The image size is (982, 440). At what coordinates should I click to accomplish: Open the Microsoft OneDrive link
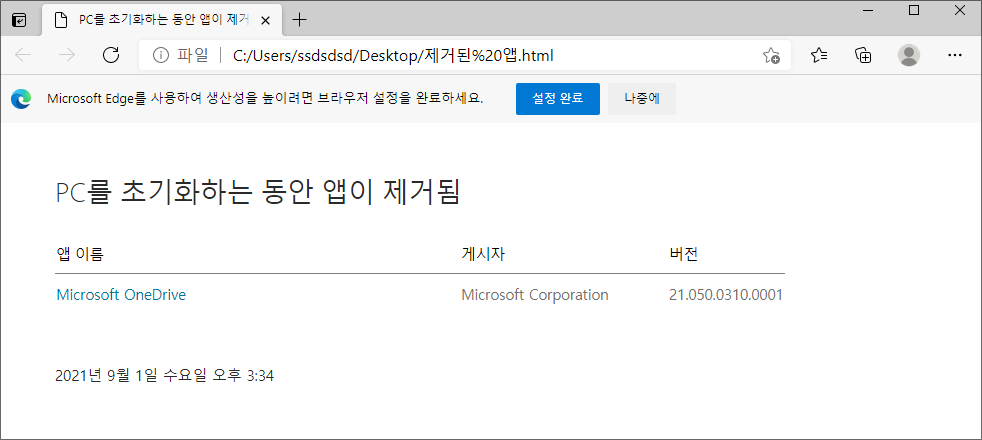tap(121, 295)
